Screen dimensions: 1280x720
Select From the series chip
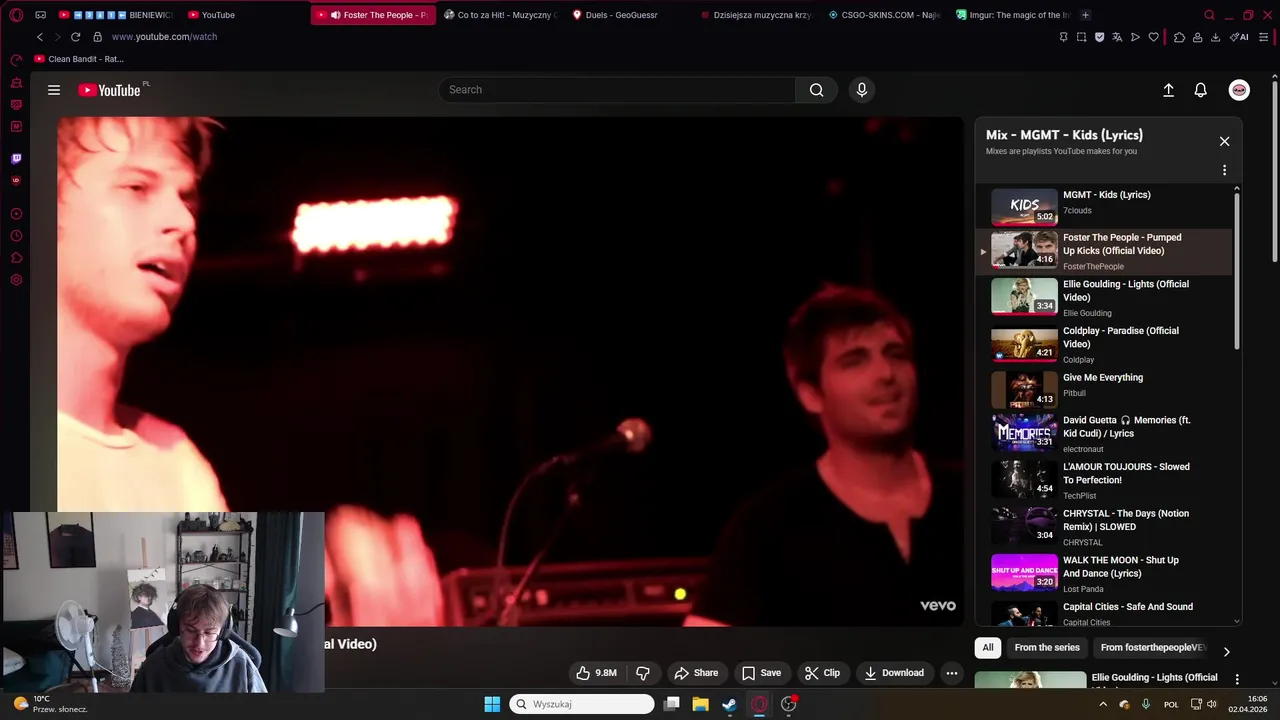(x=1047, y=648)
